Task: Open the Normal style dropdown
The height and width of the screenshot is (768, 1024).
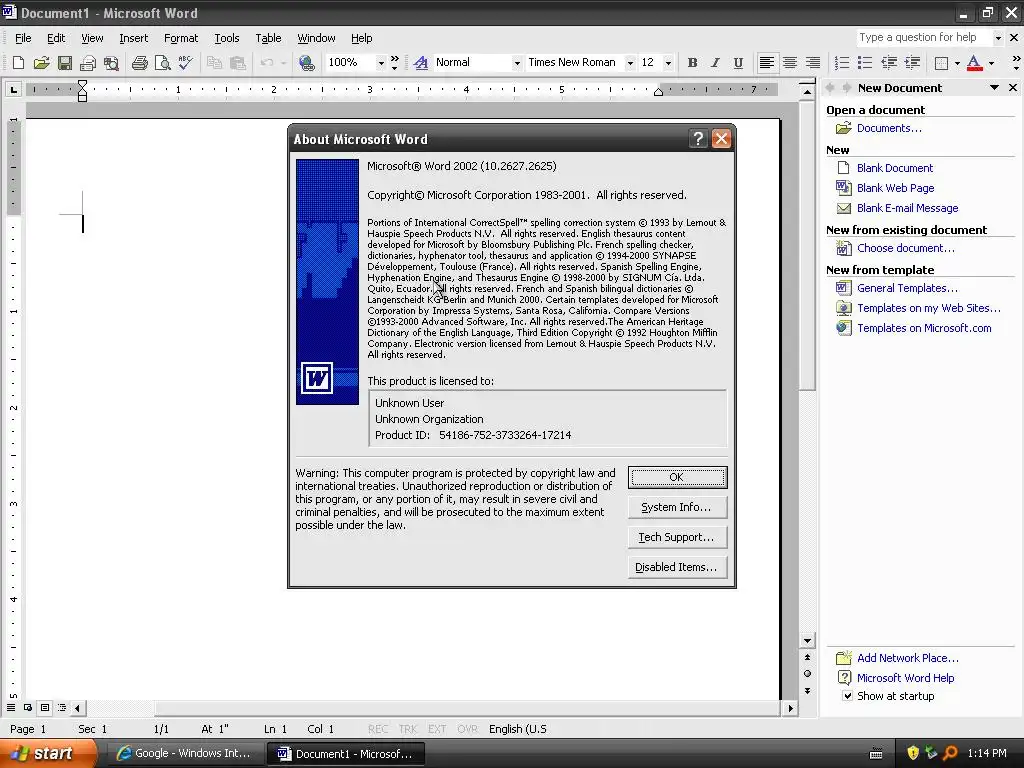Action: point(517,63)
